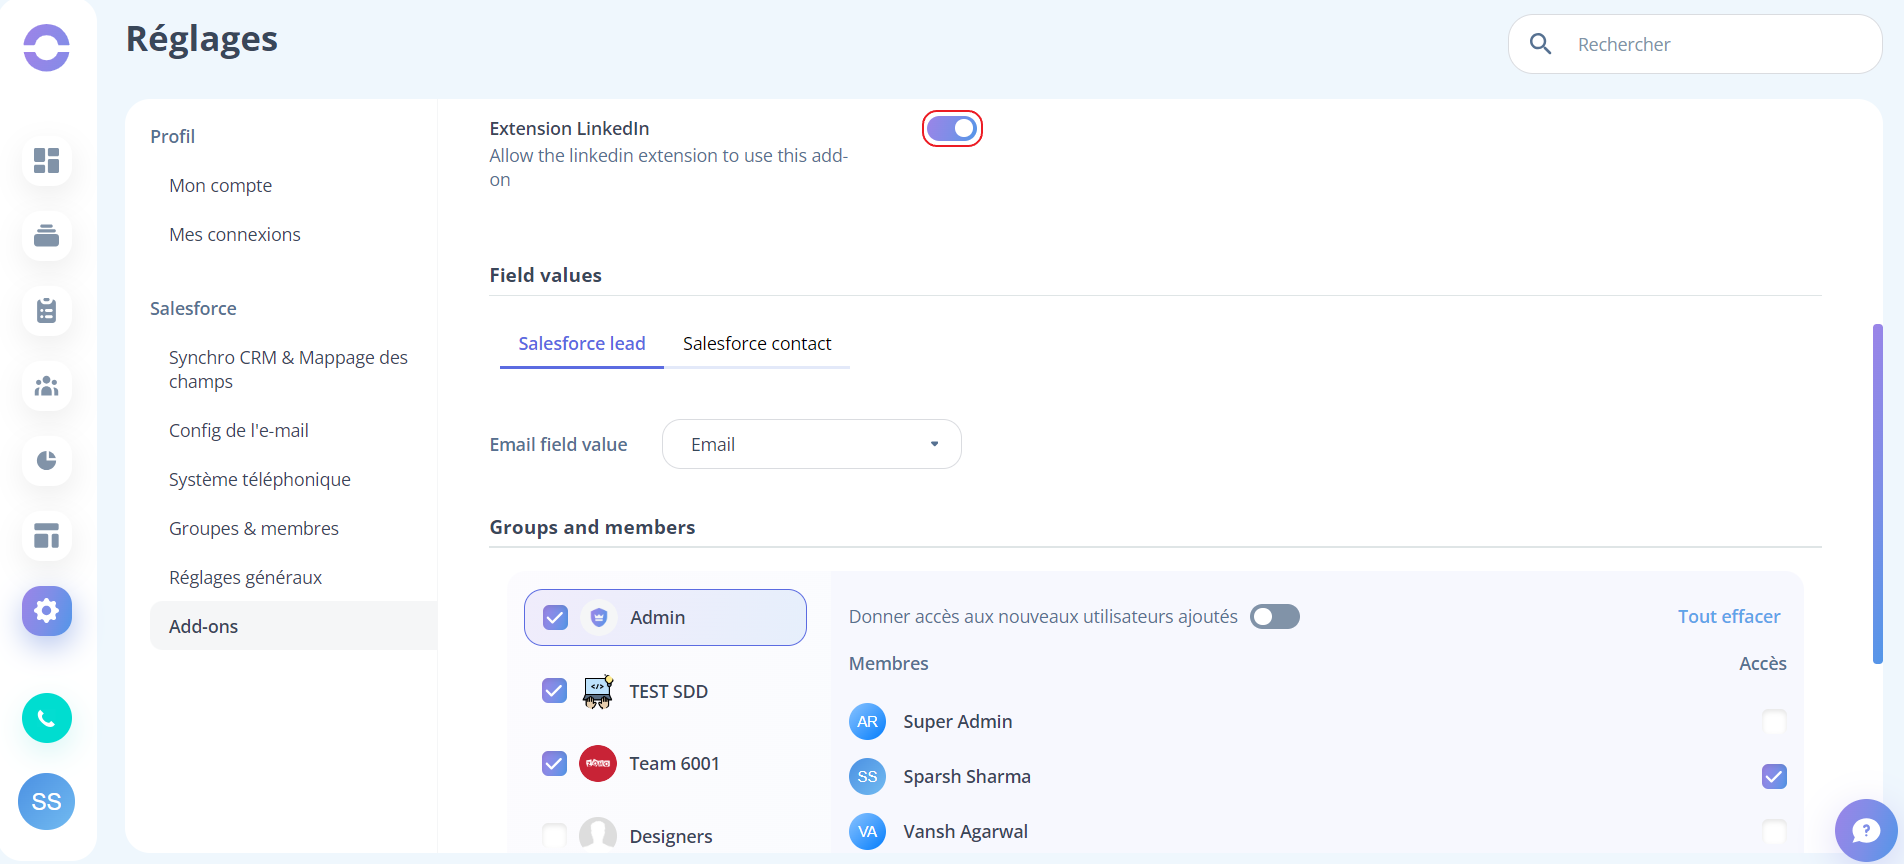Click the settings gear sidebar icon

click(46, 611)
